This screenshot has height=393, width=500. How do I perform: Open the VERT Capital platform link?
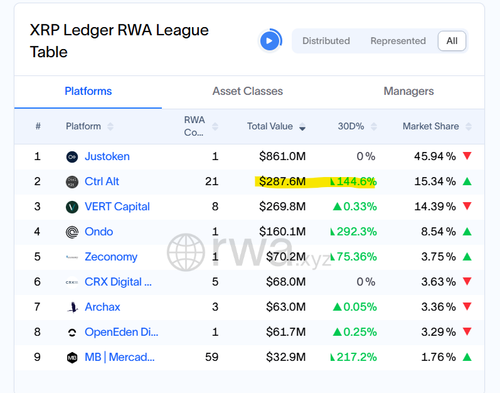tap(117, 206)
